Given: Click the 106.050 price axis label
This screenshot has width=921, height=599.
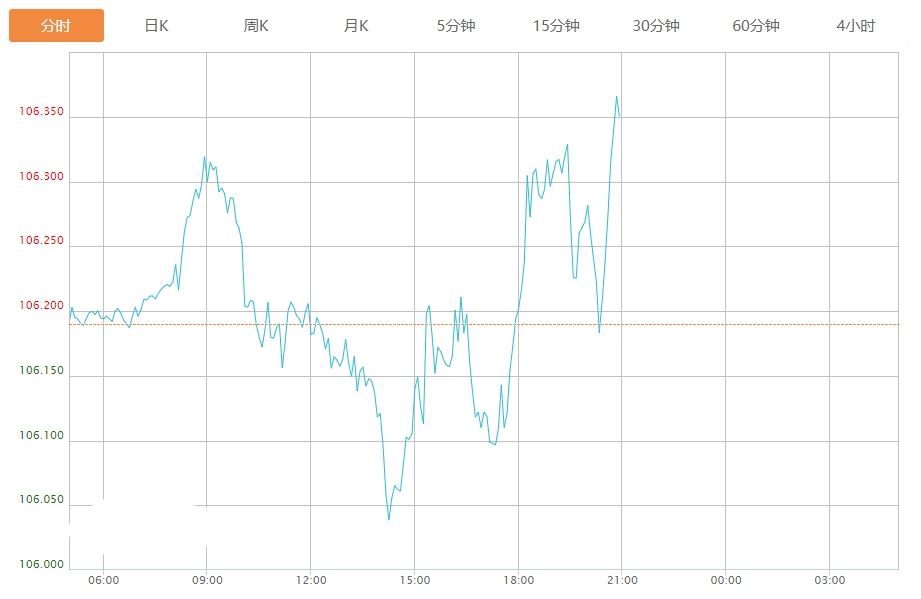Looking at the screenshot, I should click(41, 500).
